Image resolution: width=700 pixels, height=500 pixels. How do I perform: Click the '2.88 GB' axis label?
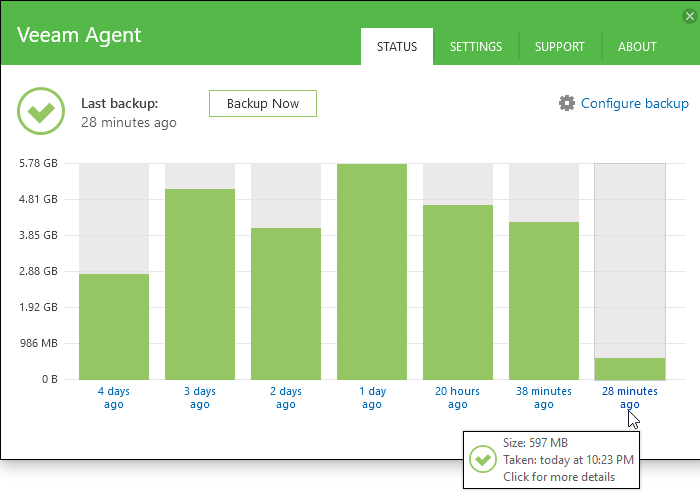coord(38,271)
